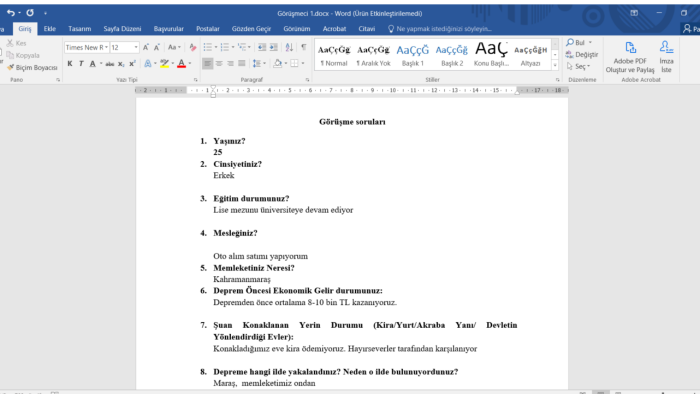Click the 'Ne yapmak istediğinizi söyleyin' search box
Viewport: 700px width, 394px height.
440,29
